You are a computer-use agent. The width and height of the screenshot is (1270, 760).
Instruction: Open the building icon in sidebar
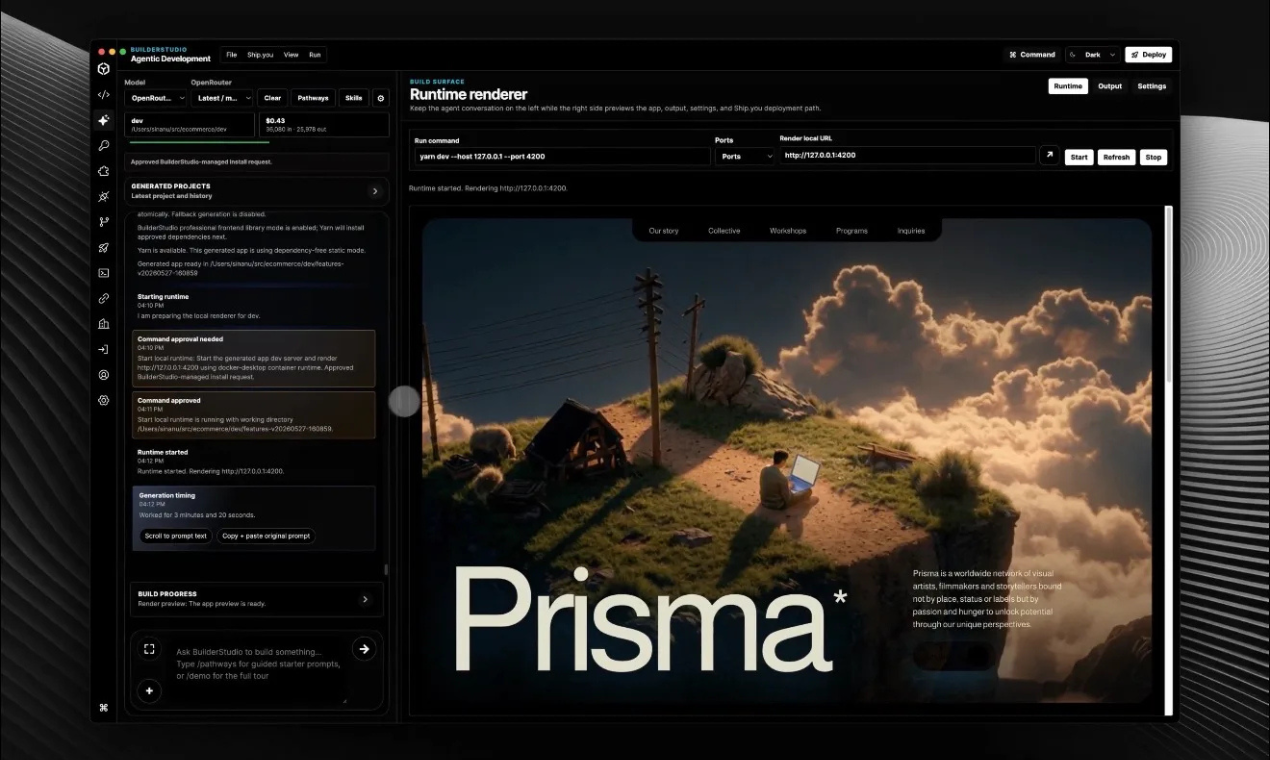click(103, 324)
